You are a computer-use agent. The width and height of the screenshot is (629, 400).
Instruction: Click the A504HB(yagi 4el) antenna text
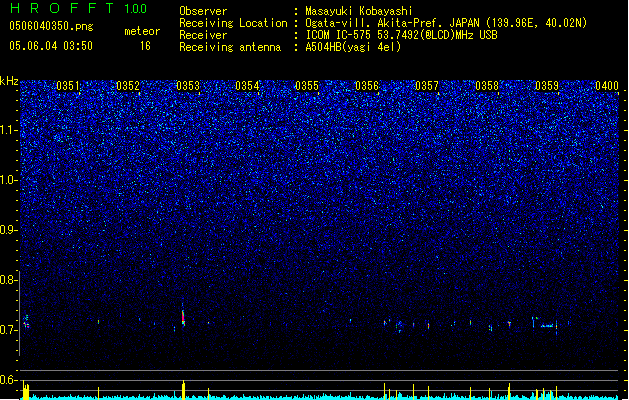click(353, 47)
